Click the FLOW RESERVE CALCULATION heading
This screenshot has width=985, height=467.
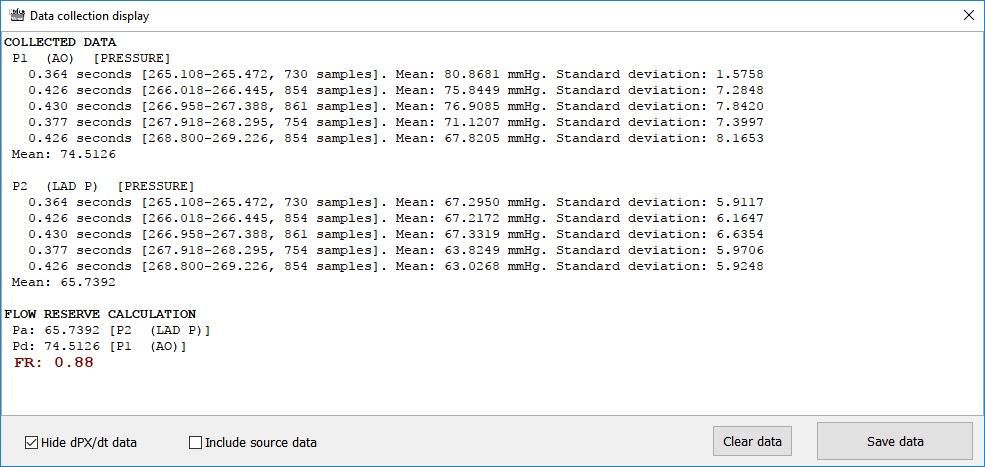100,314
